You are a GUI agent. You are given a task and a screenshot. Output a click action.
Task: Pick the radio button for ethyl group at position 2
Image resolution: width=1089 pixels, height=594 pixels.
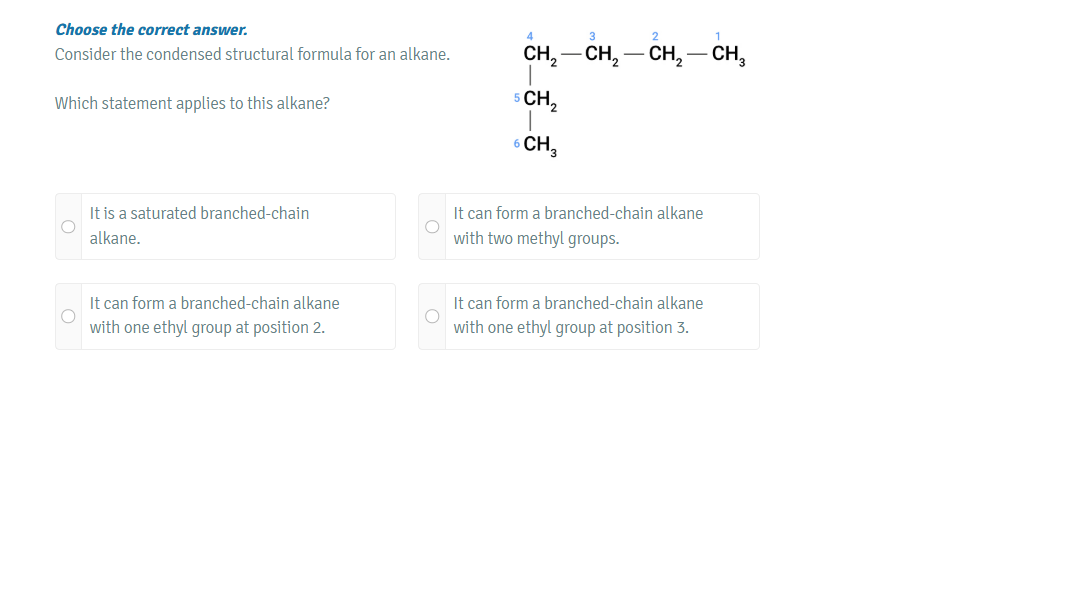point(68,316)
